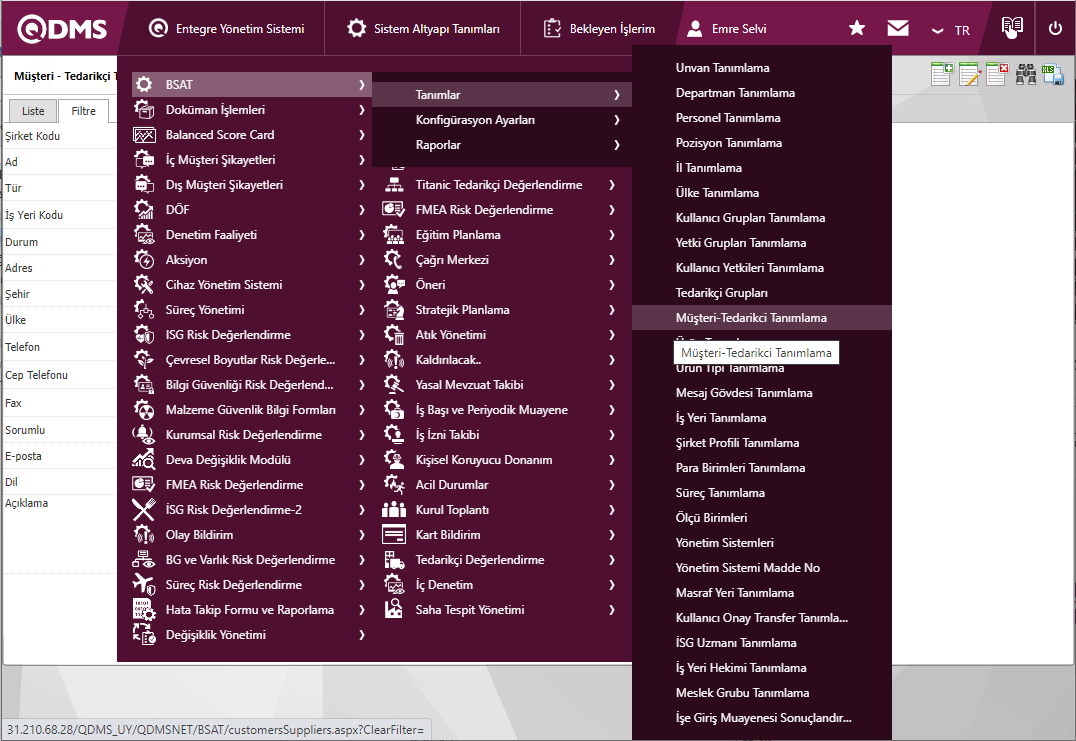Select Müşteri-Tedarikci Tanımlama menu item
This screenshot has height=741, width=1076.
(x=751, y=318)
